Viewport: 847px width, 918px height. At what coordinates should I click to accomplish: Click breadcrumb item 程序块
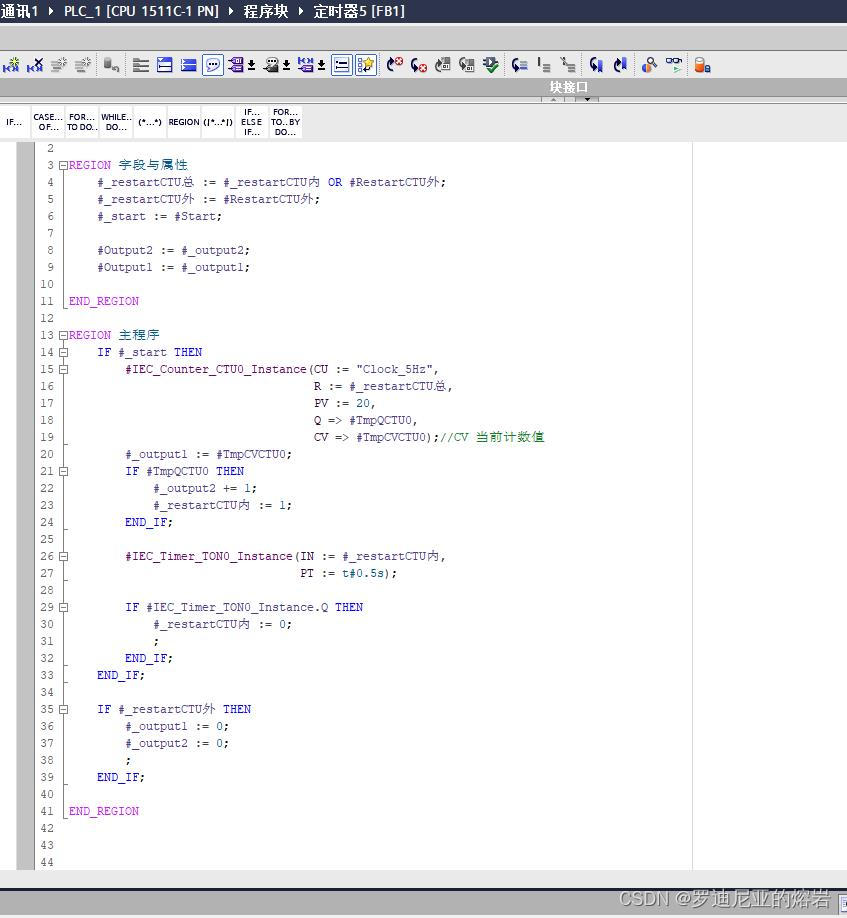point(266,11)
